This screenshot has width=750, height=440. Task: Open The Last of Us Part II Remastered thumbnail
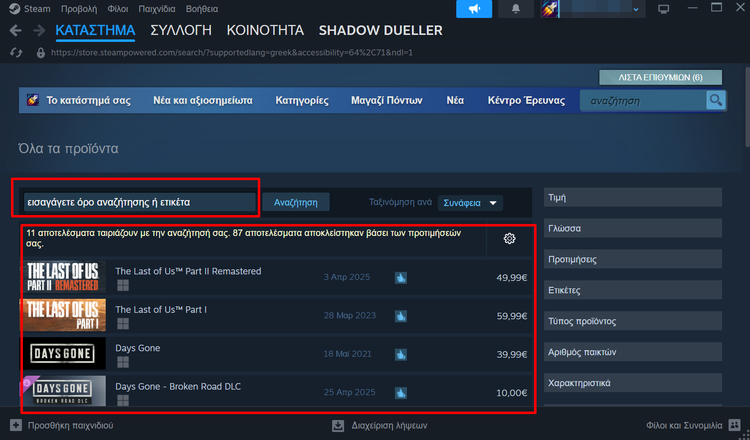63,277
